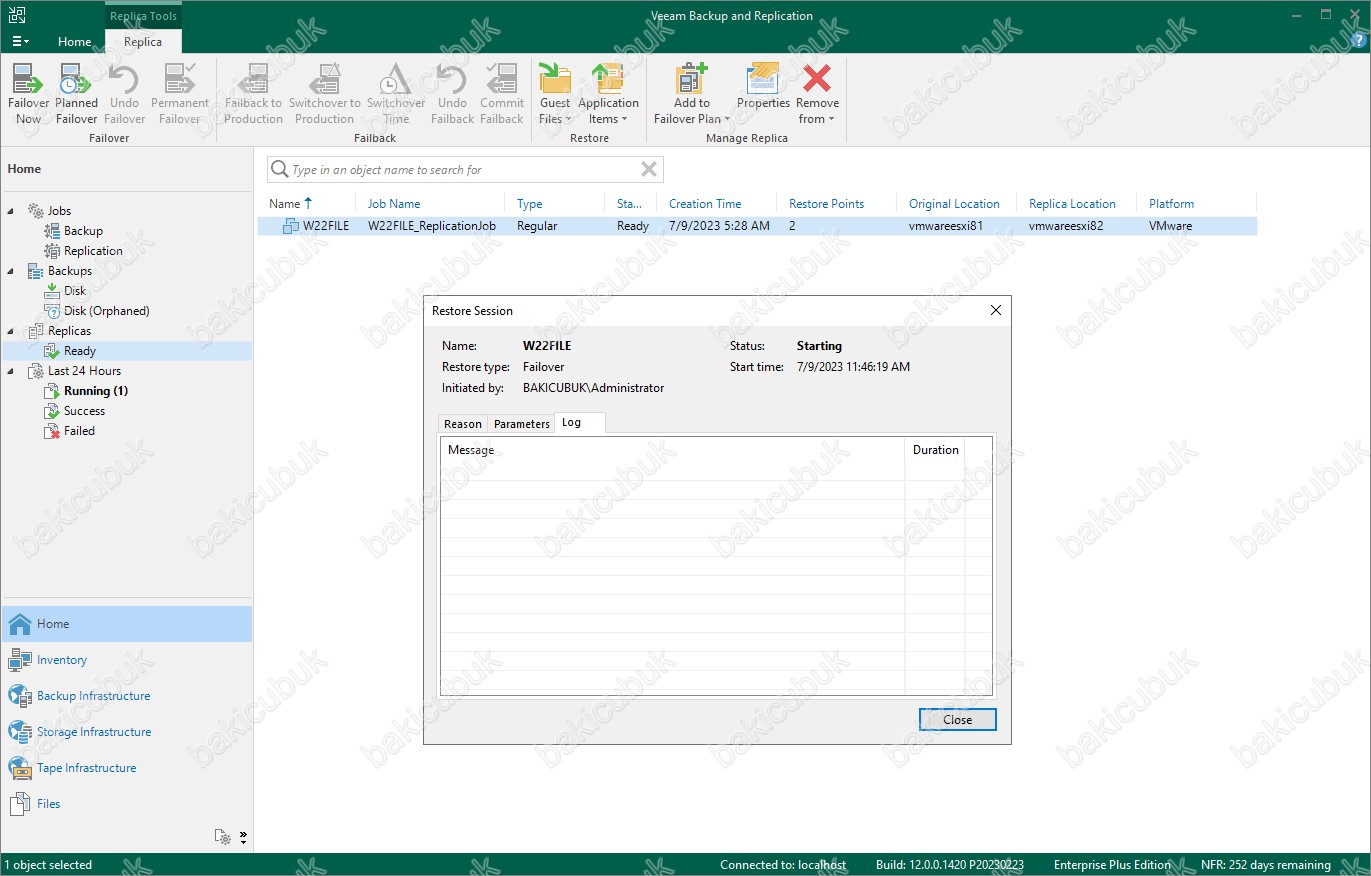Open the Tape Infrastructure view
The height and width of the screenshot is (876, 1371).
(x=126, y=768)
